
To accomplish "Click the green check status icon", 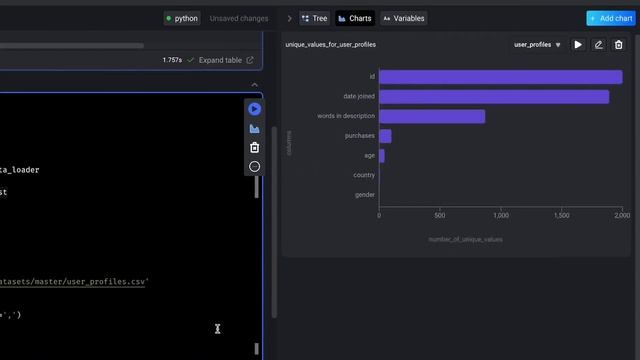I will point(190,60).
